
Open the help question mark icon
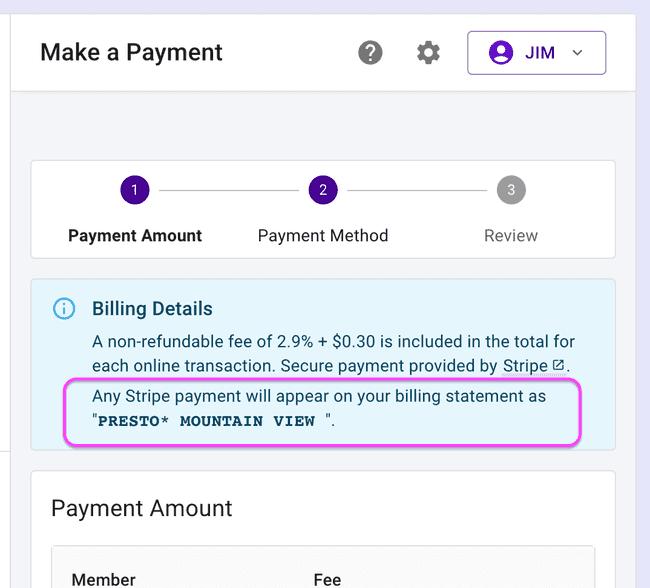[x=371, y=53]
